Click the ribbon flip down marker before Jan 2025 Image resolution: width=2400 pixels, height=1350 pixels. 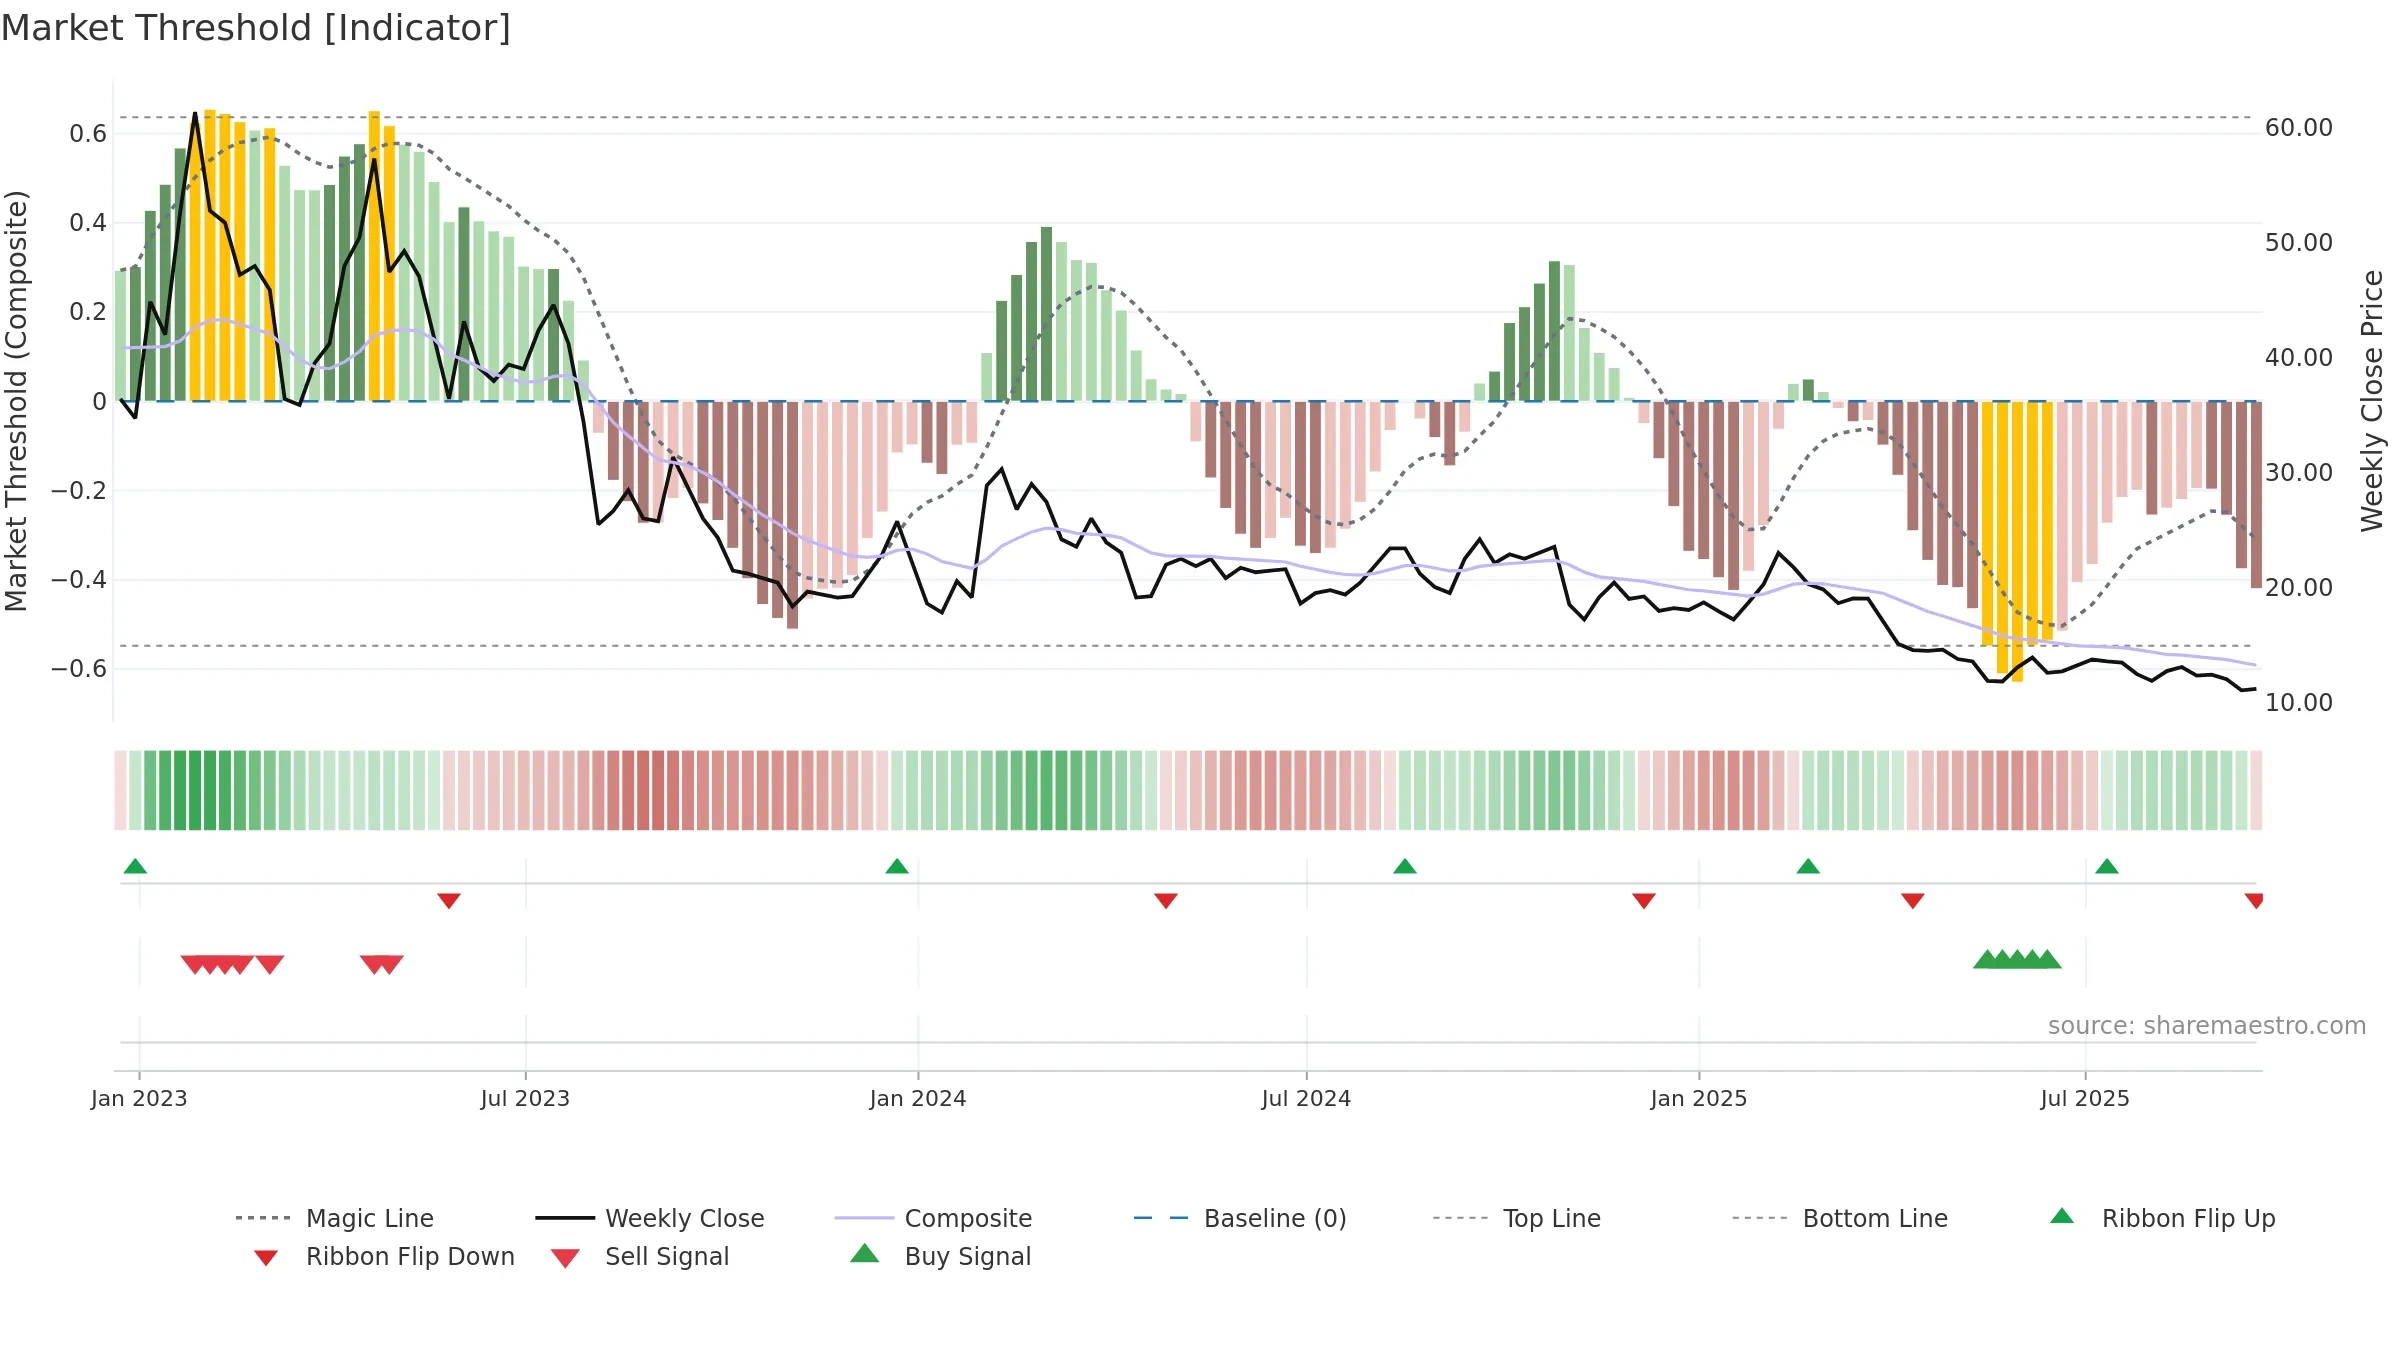point(1644,901)
